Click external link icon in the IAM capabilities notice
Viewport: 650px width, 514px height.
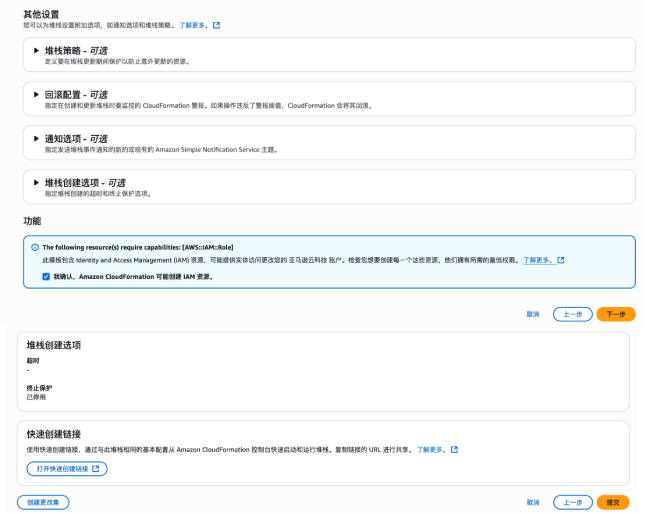tap(561, 260)
